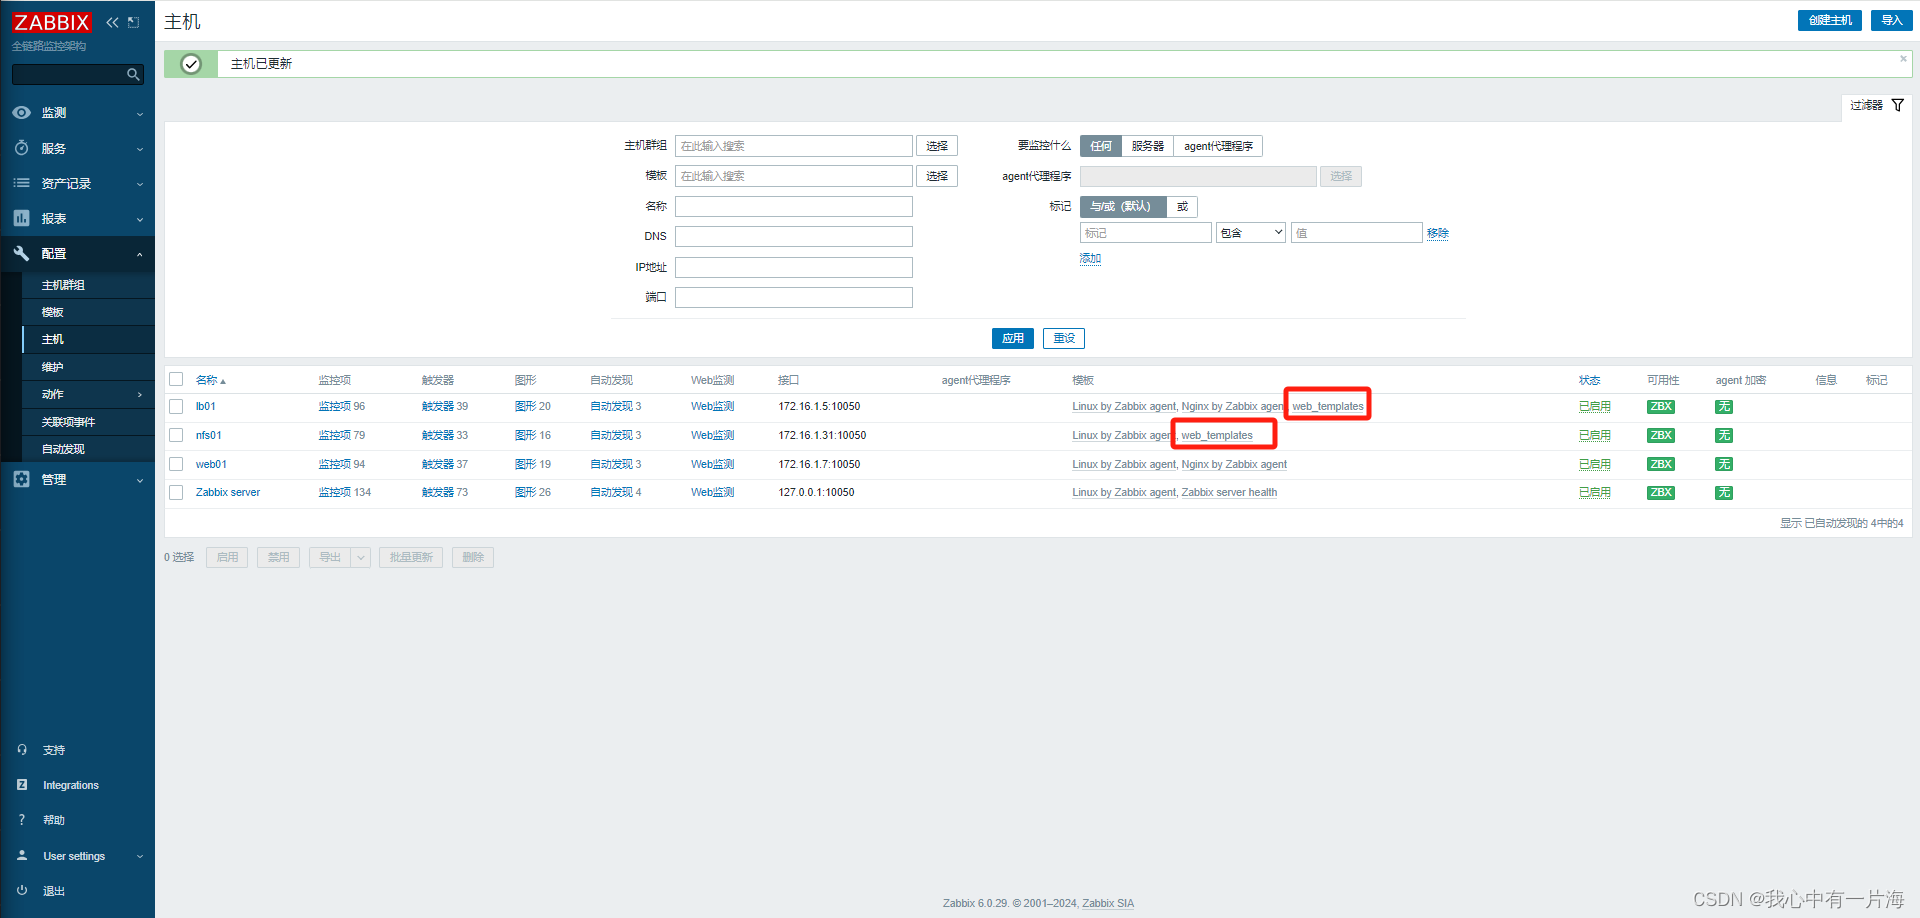Focus the IP地址 filter field
1920x918 pixels.
pos(794,267)
